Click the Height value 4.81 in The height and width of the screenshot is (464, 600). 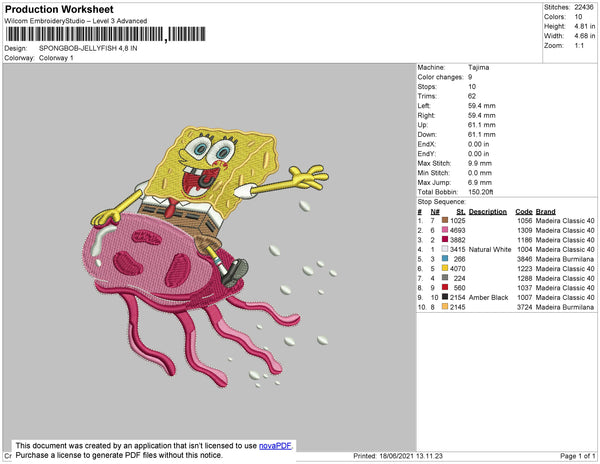point(584,26)
